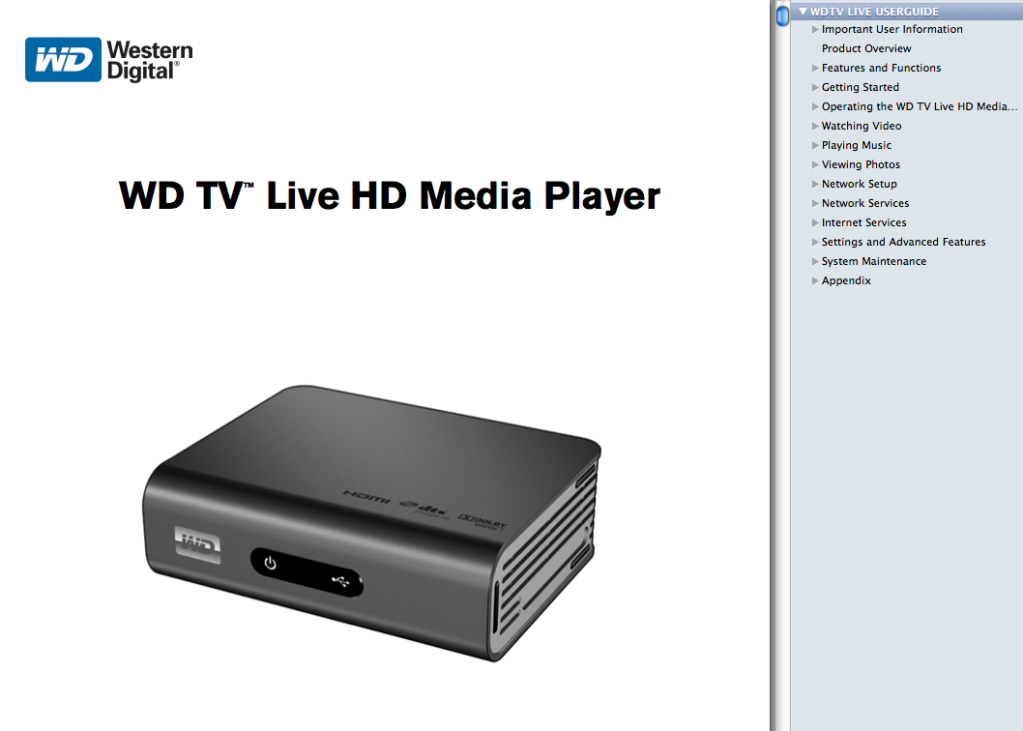The image size is (1023, 731).
Task: Expand Operating the WD TV Live triangle
Action: 815,106
